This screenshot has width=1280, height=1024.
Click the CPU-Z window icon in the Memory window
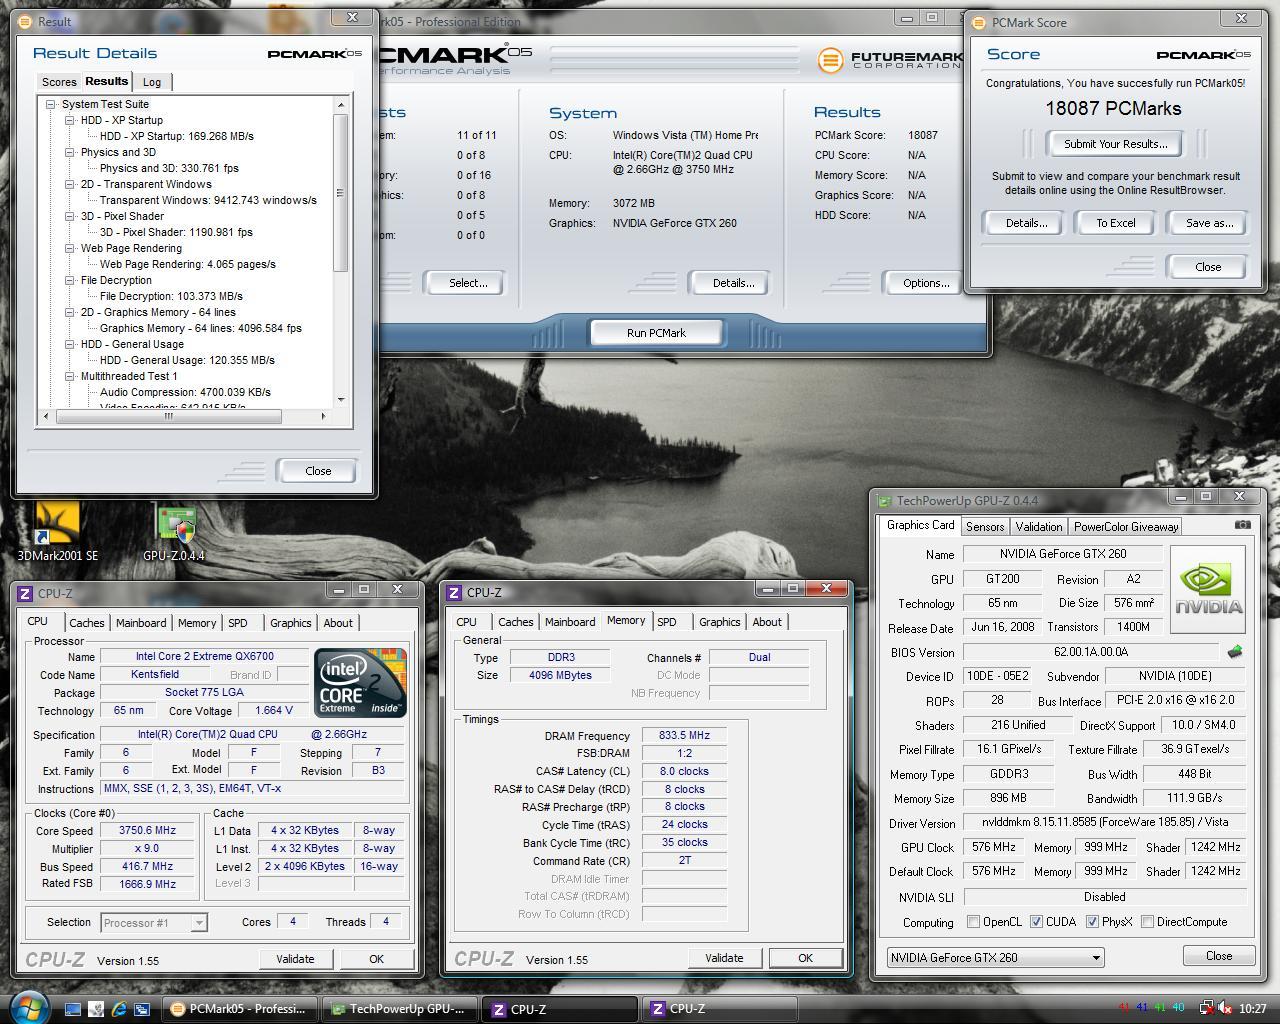pyautogui.click(x=454, y=593)
